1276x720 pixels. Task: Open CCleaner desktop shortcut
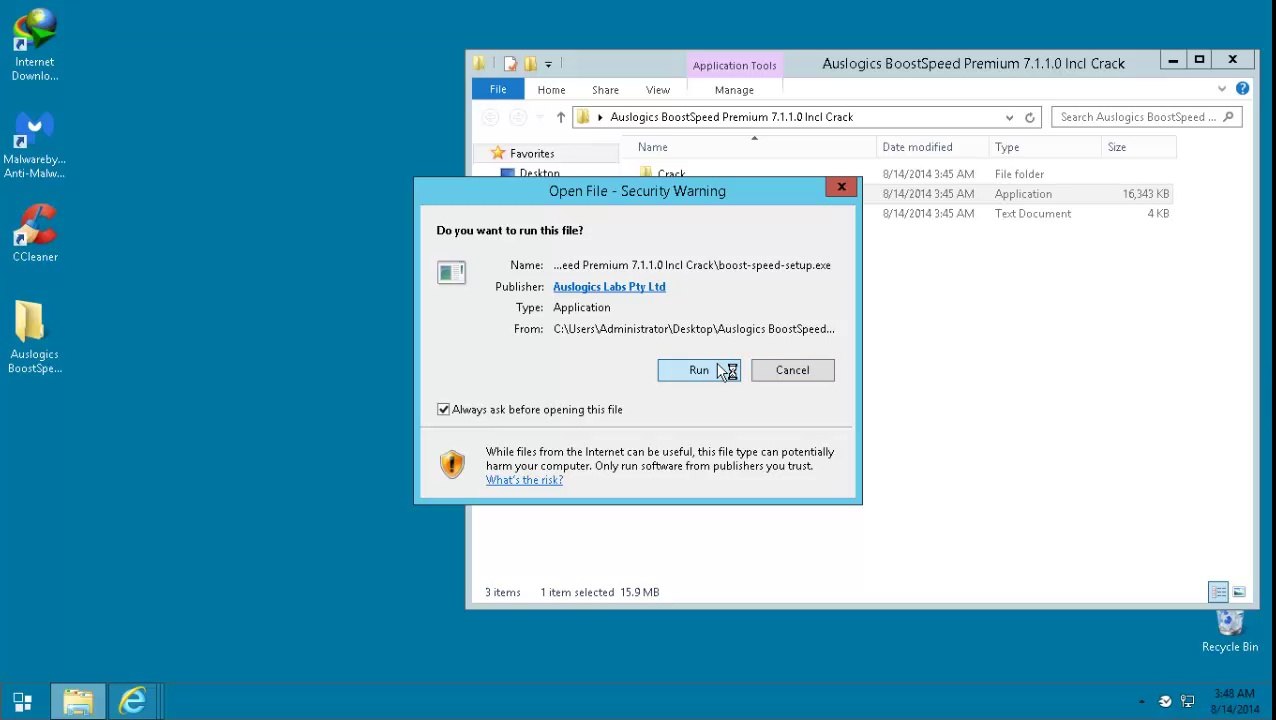point(35,233)
